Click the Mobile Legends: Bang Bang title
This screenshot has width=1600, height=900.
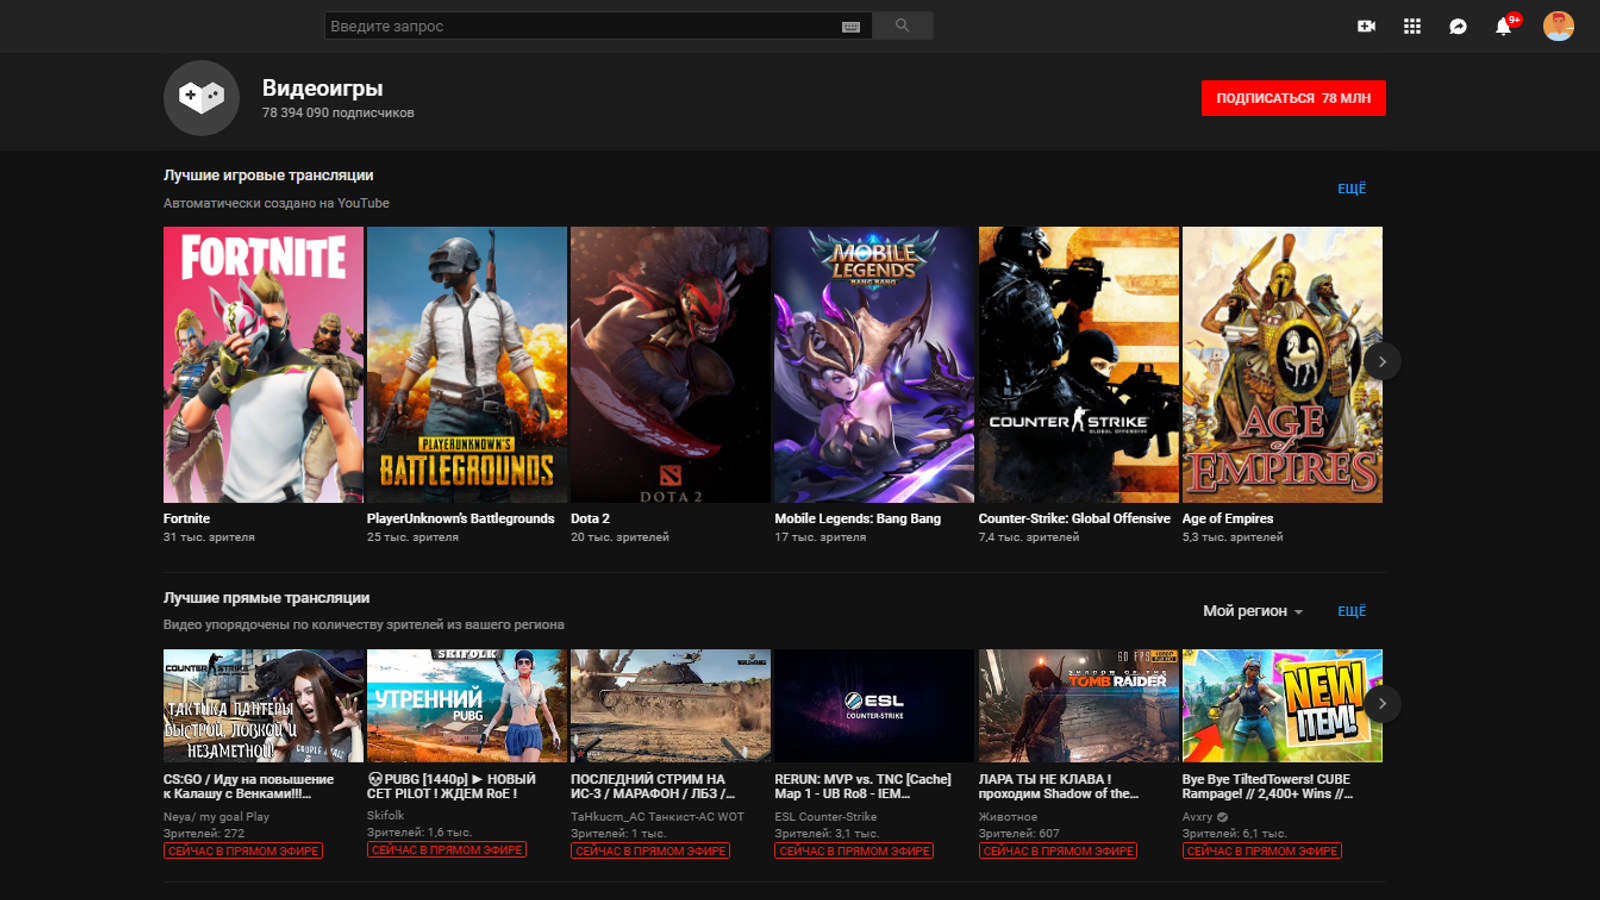coord(858,519)
